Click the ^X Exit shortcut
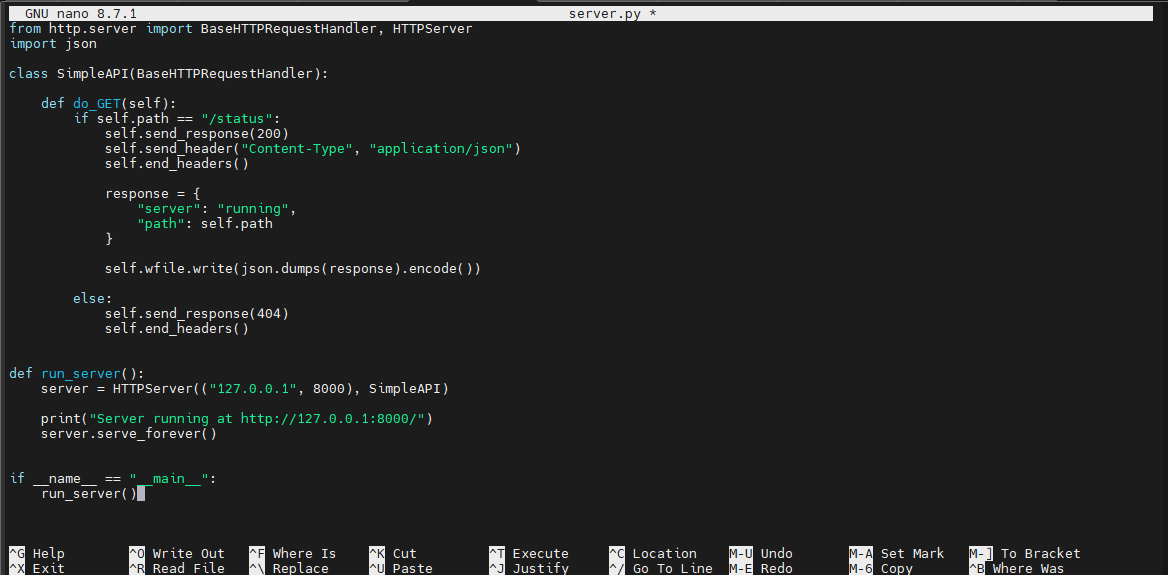This screenshot has width=1168, height=575. click(36, 568)
